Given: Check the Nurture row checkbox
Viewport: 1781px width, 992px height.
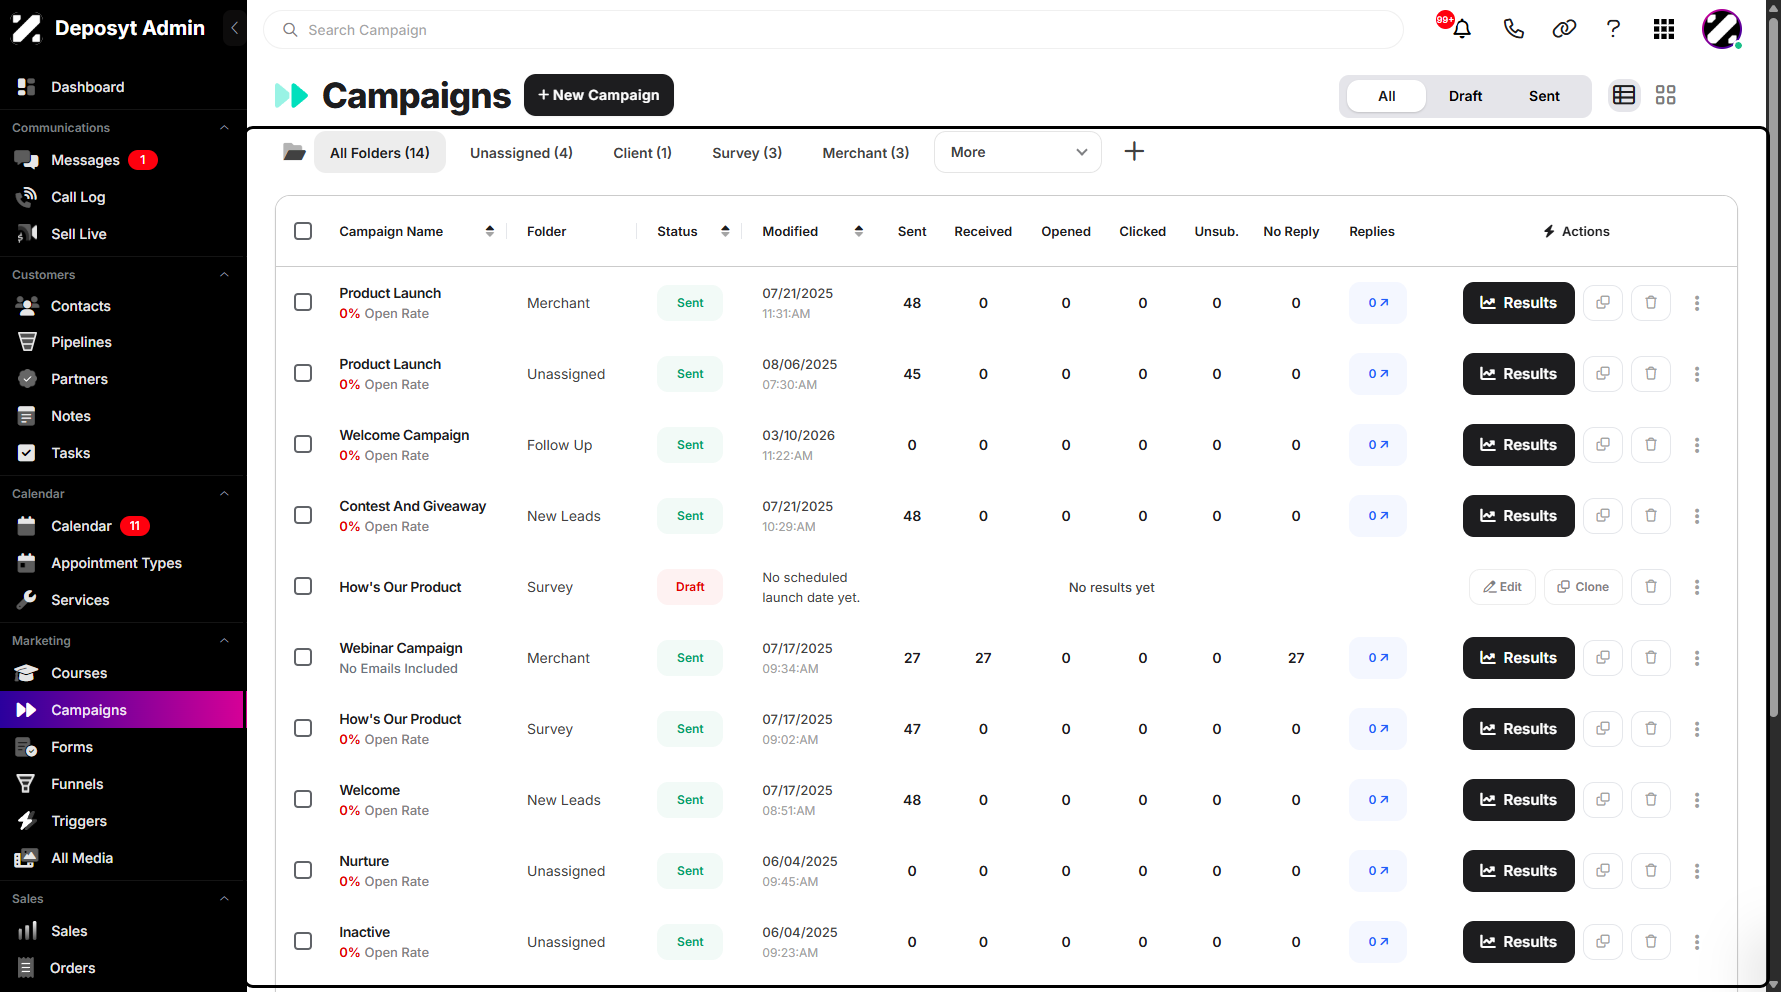Looking at the screenshot, I should 303,870.
